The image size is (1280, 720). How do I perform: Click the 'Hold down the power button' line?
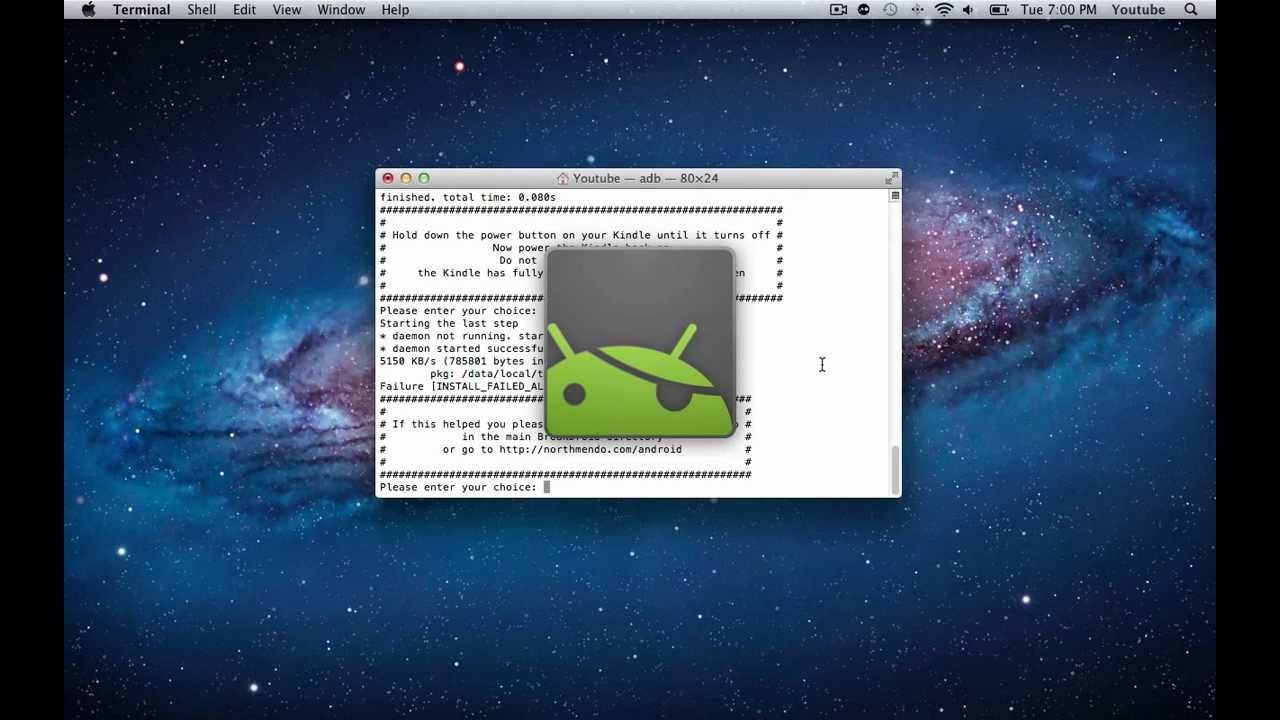point(581,235)
